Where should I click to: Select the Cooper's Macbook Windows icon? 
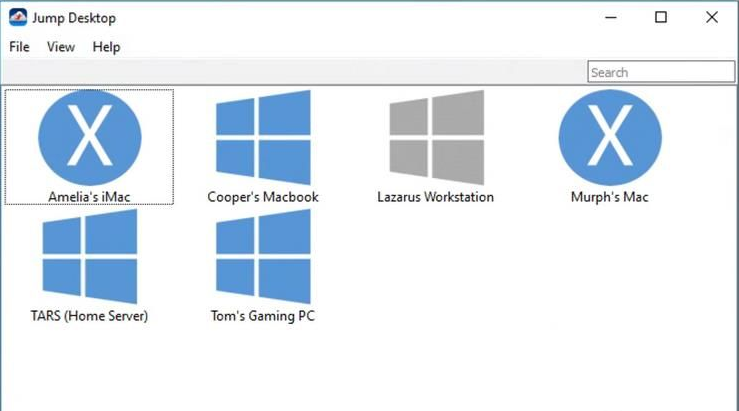coord(263,138)
